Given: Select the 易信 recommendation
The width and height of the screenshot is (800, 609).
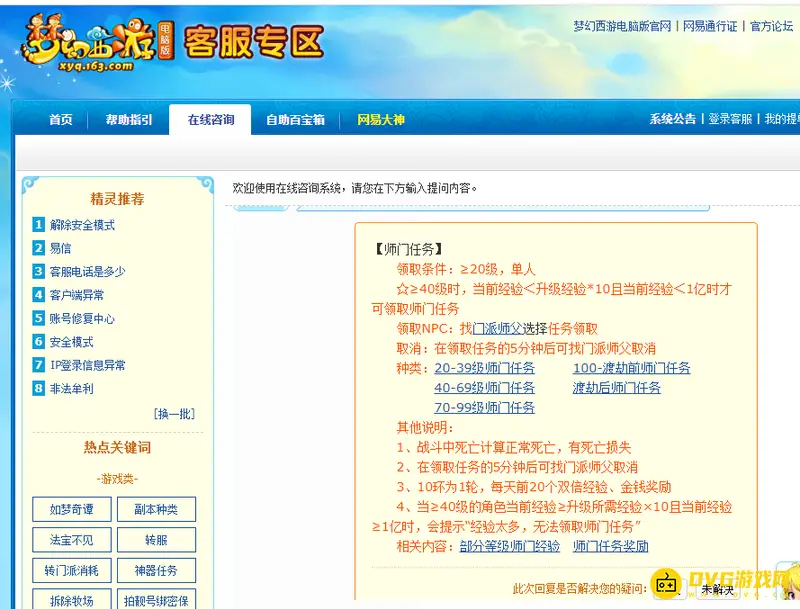Looking at the screenshot, I should pyautogui.click(x=60, y=248).
